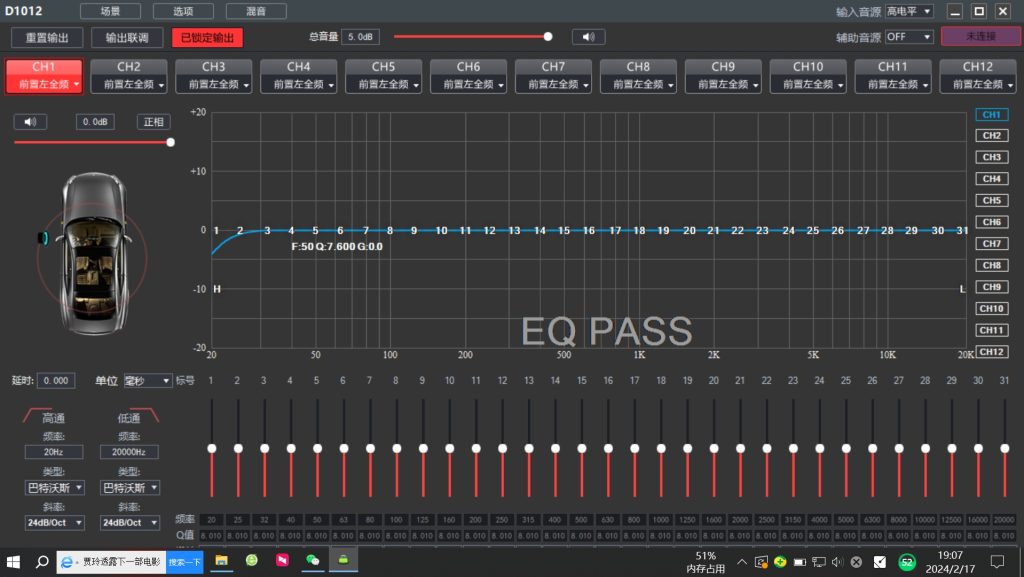This screenshot has height=577, width=1024.
Task: Click the master volume slider handle
Action: pyautogui.click(x=548, y=37)
